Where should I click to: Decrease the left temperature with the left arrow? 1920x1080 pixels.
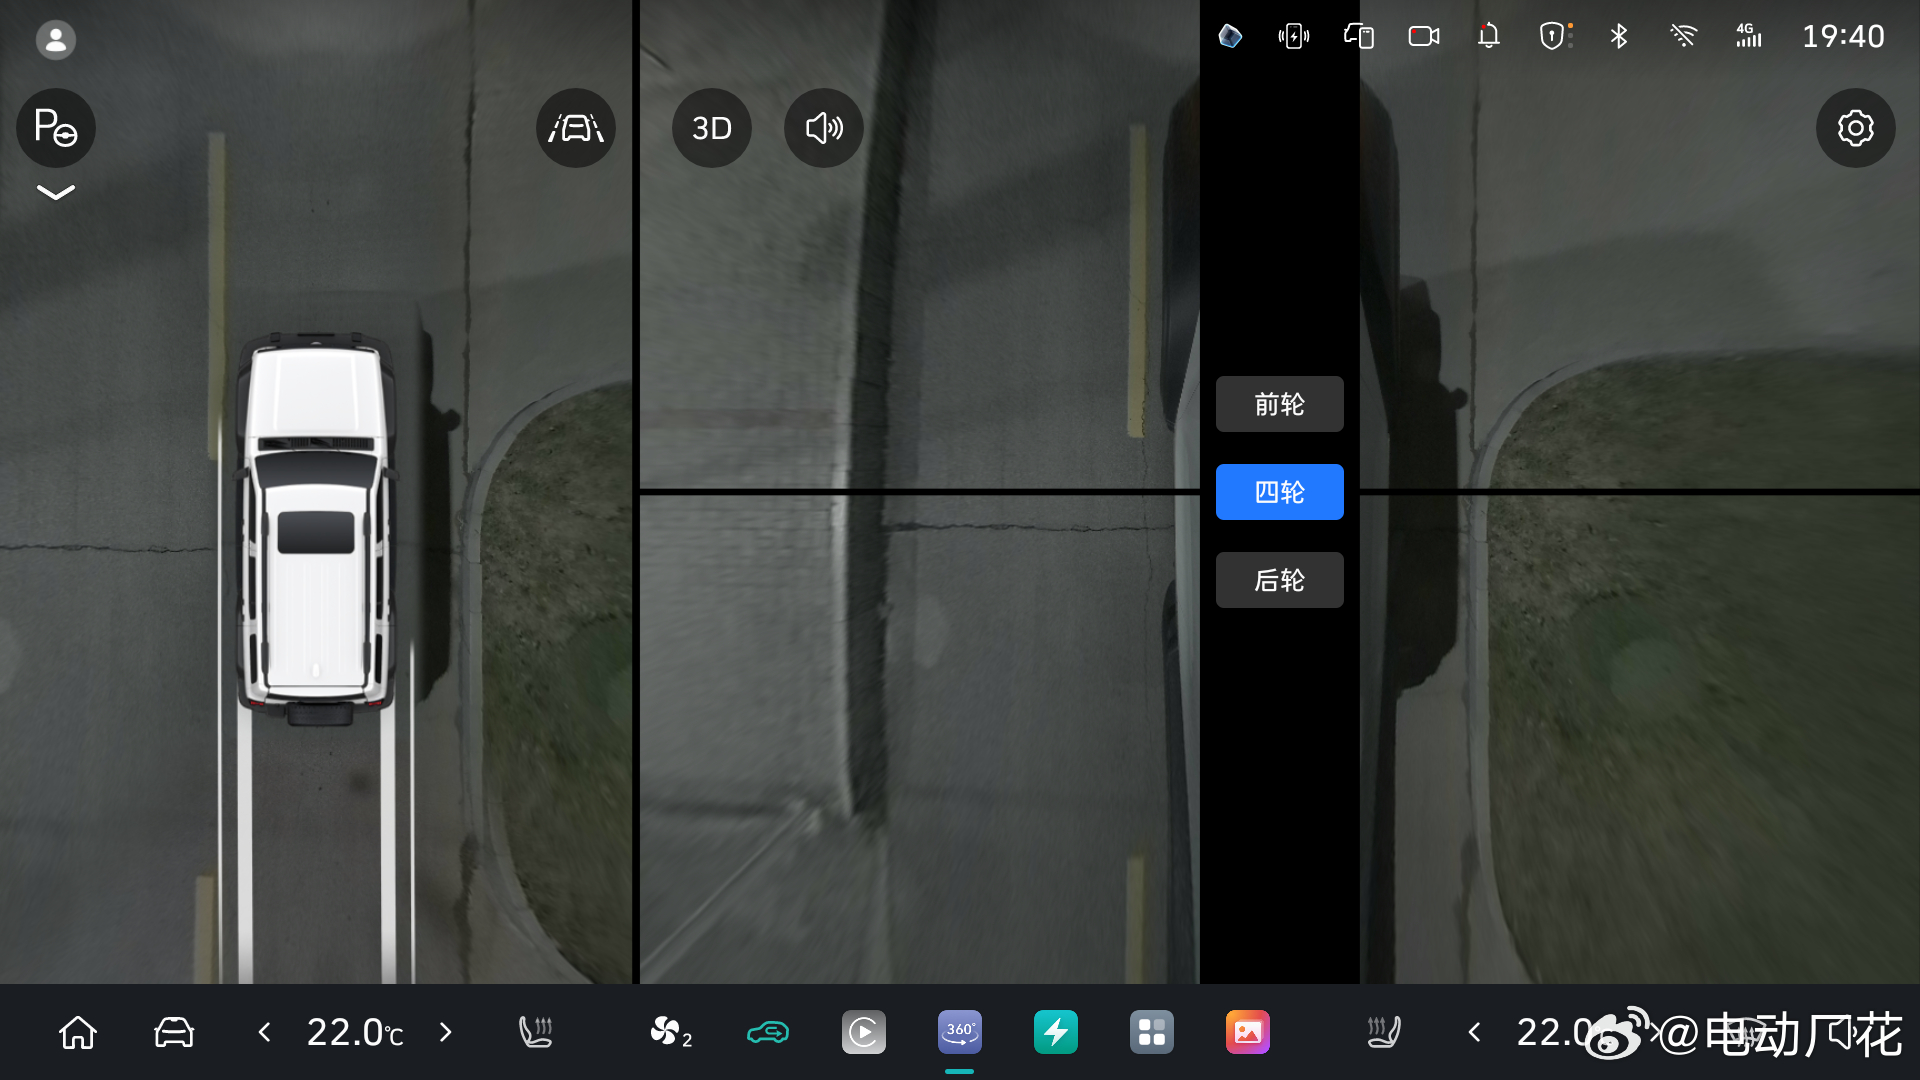point(265,1032)
